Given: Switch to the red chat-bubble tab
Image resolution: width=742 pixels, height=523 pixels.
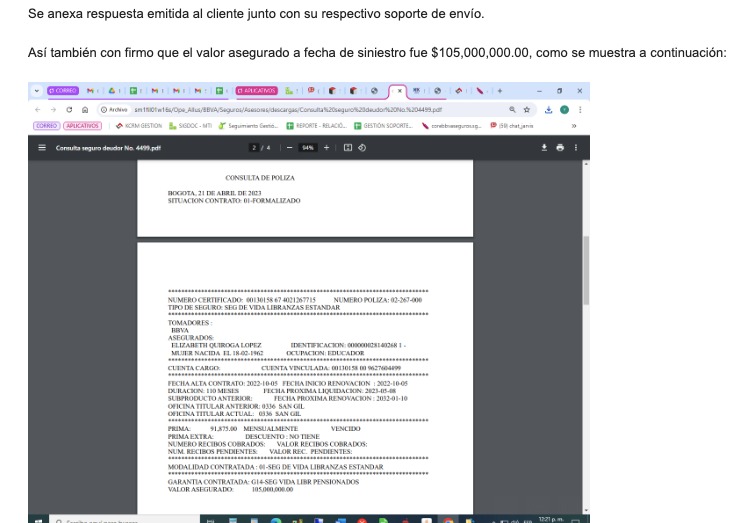Looking at the screenshot, I should [311, 90].
